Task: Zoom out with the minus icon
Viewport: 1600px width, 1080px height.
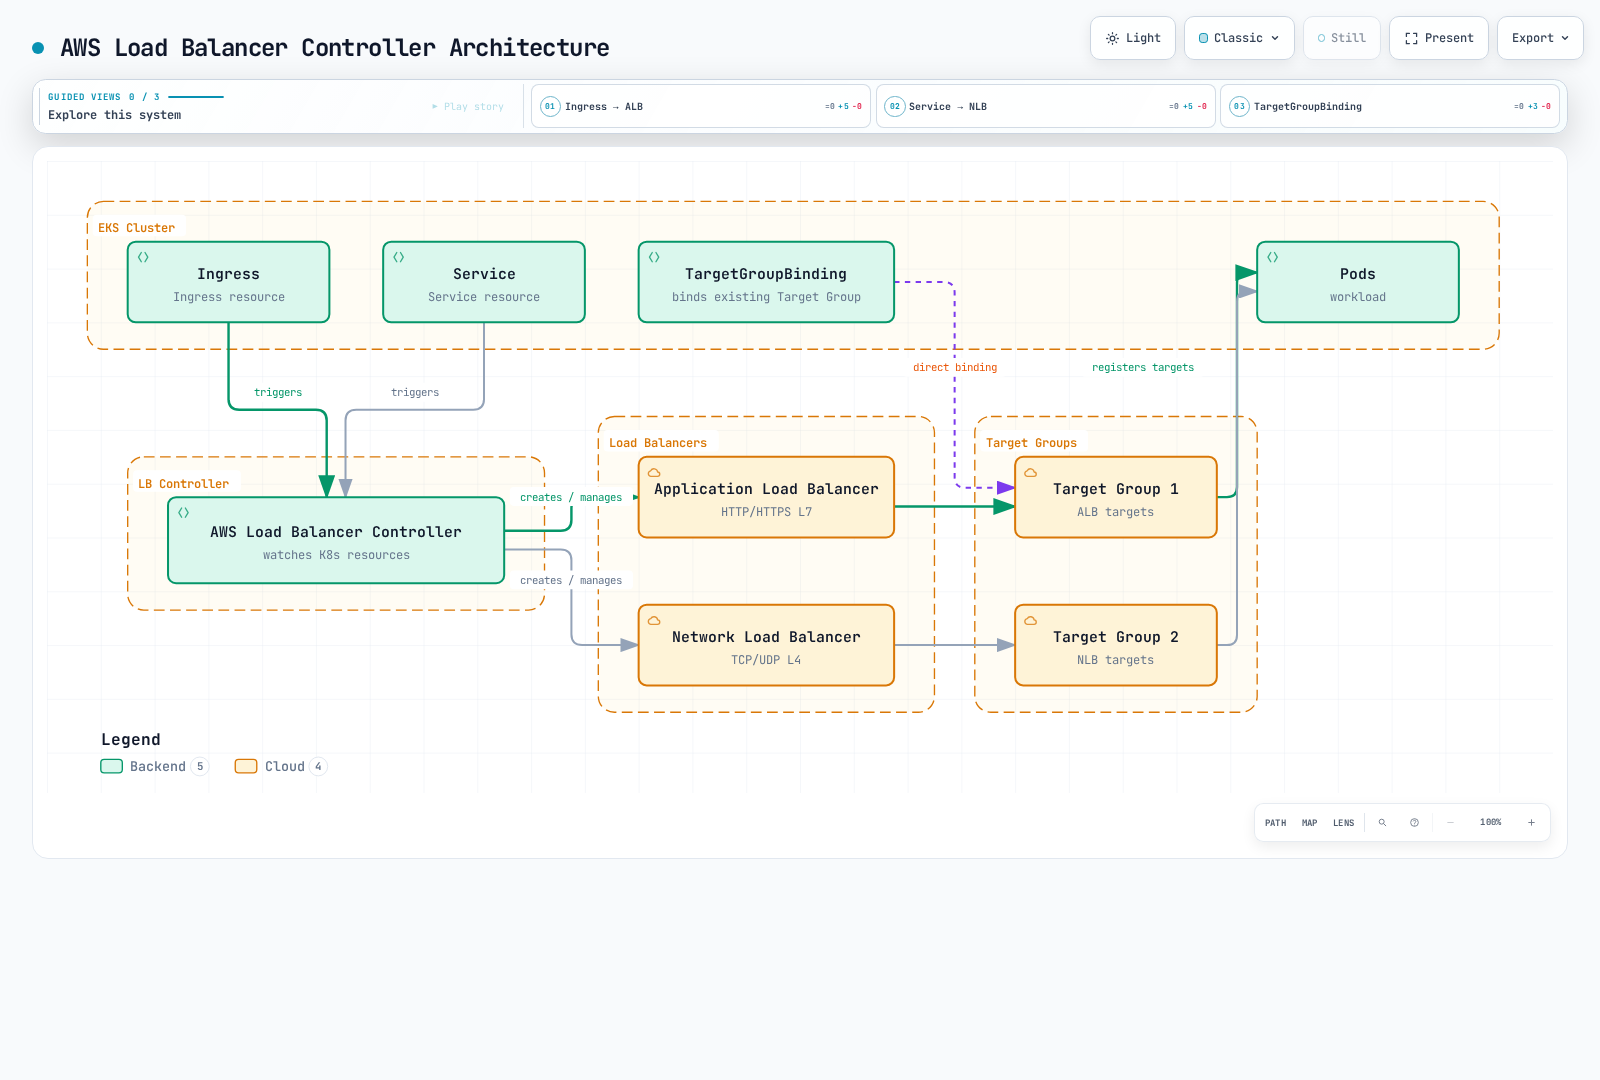Action: tap(1450, 823)
